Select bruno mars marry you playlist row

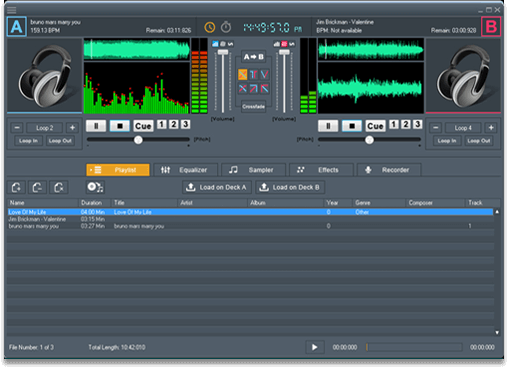click(250, 226)
